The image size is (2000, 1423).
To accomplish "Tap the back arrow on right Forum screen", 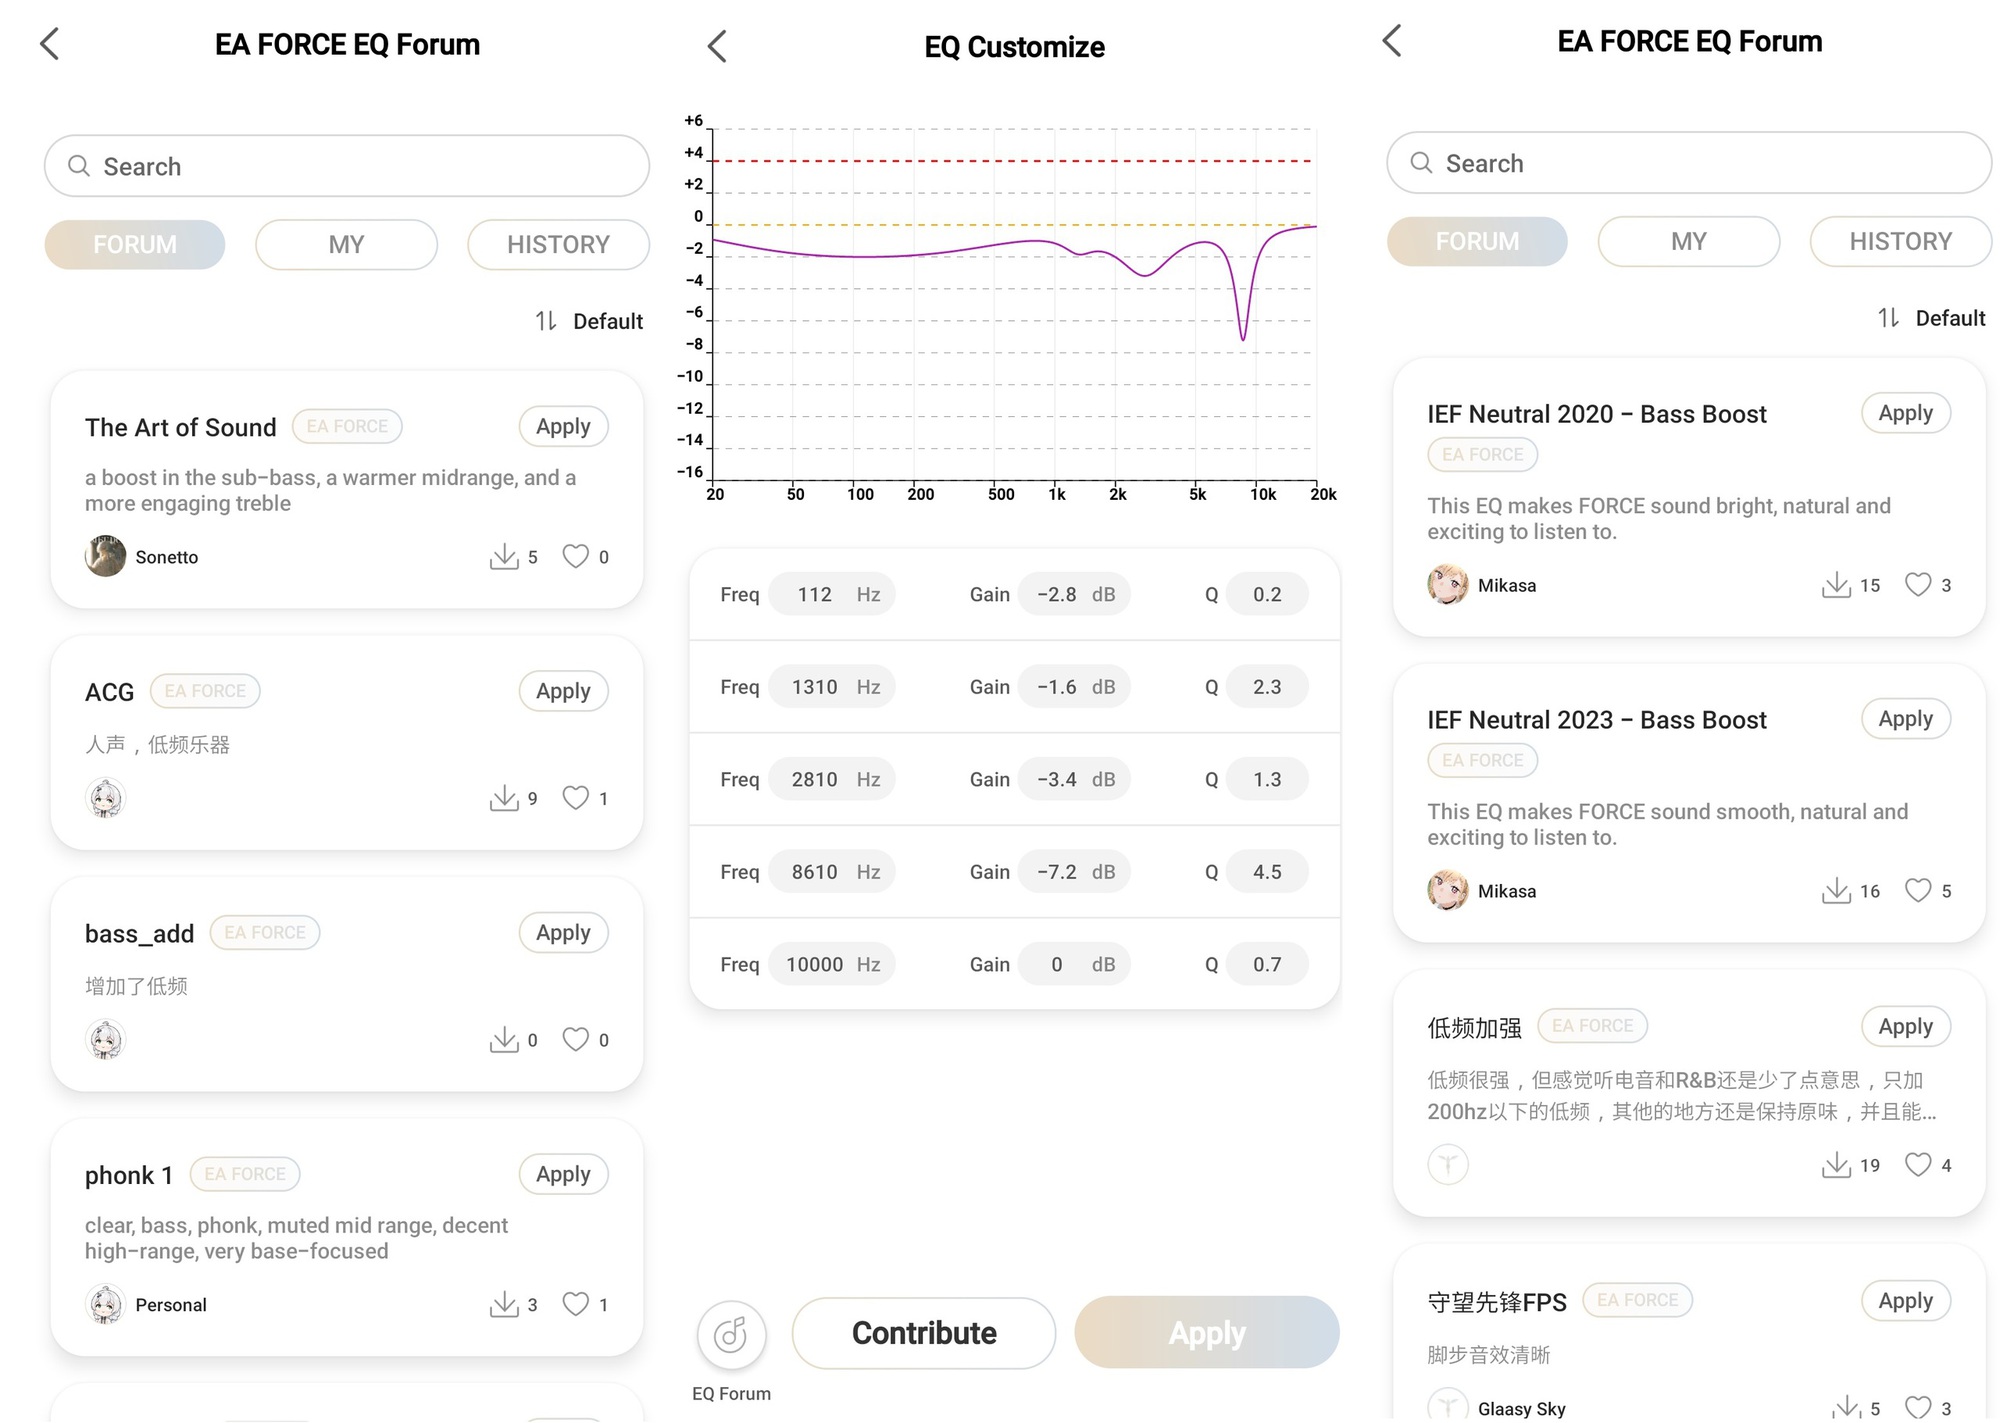I will point(1392,41).
